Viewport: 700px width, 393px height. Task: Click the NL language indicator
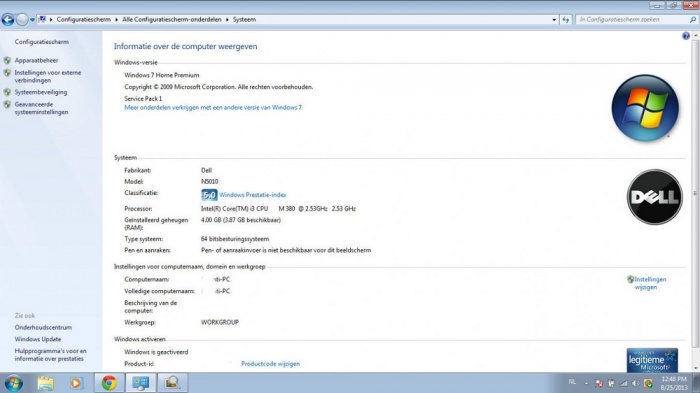[x=572, y=382]
